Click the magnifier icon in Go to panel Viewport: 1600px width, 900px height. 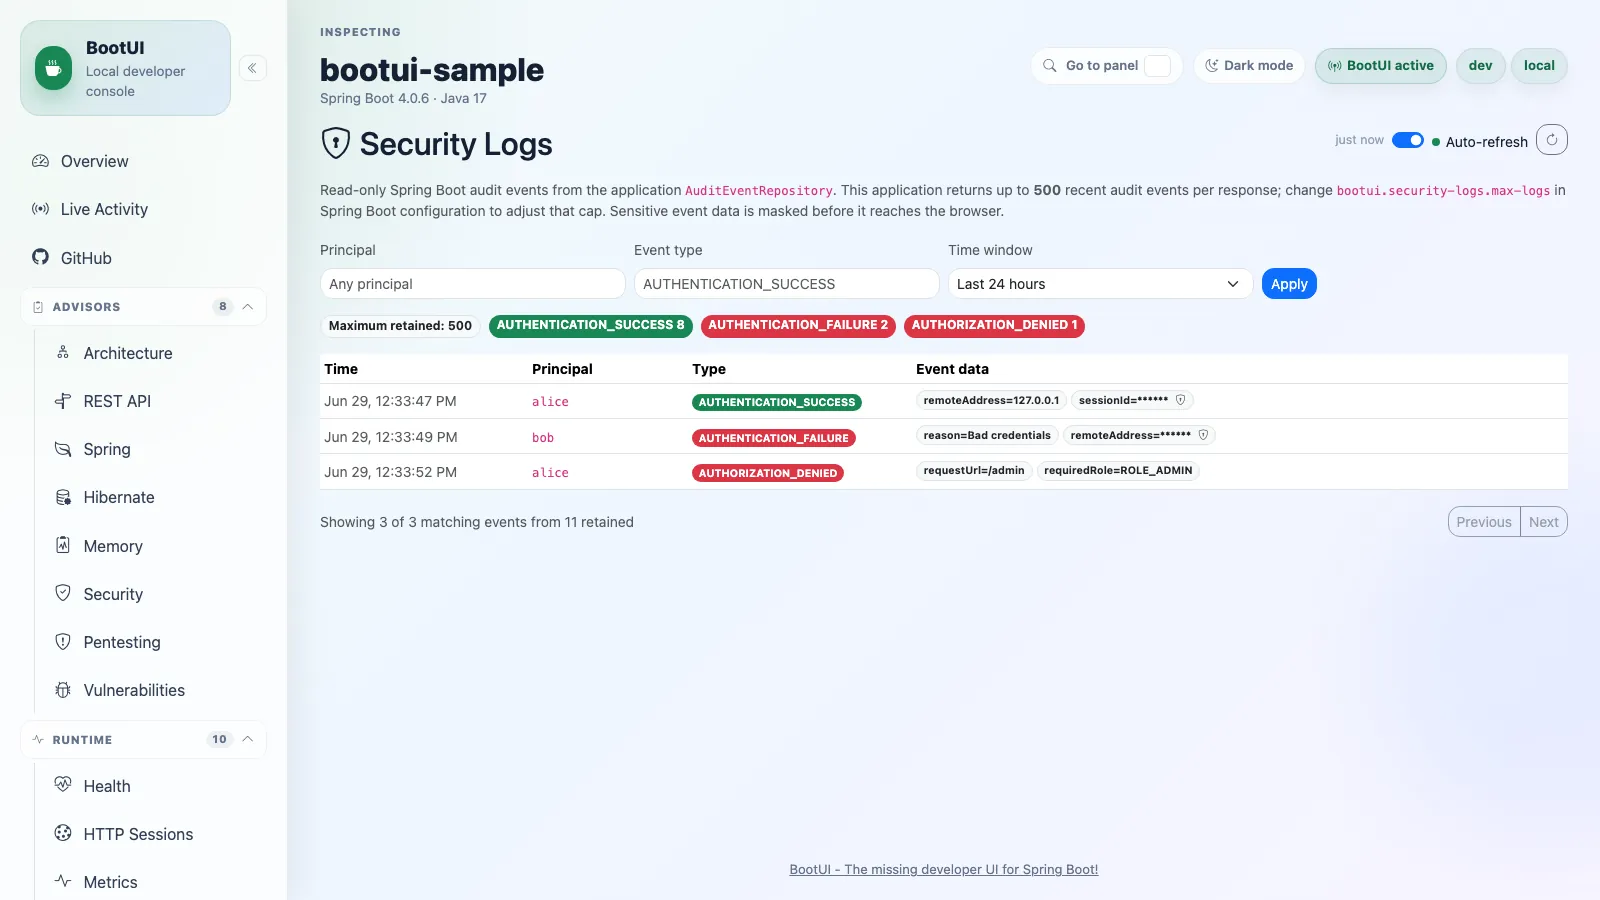point(1050,66)
